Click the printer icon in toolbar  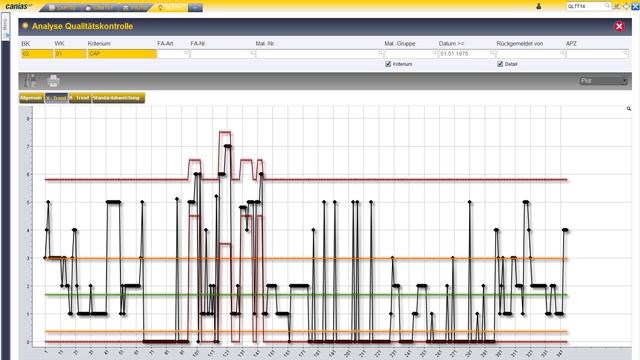pyautogui.click(x=53, y=81)
